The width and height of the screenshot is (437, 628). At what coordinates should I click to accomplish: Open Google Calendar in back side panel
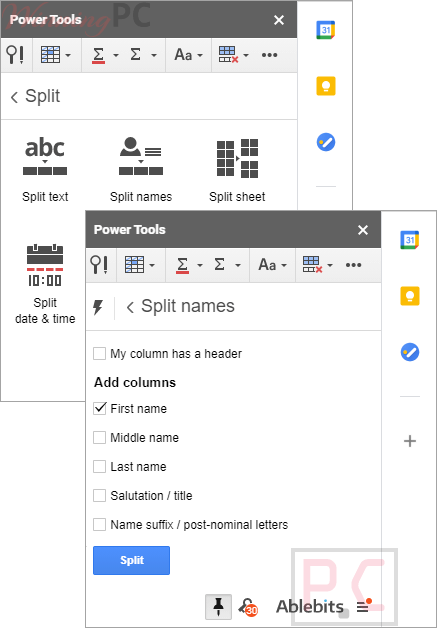point(326,30)
